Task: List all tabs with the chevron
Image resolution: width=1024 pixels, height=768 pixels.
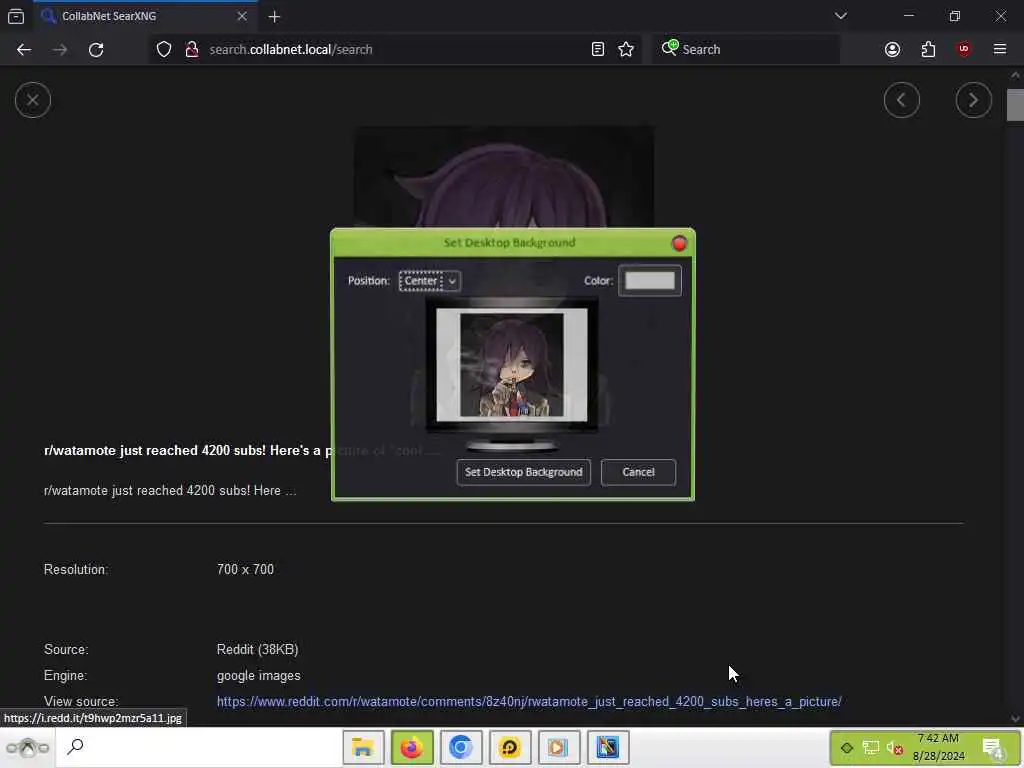Action: (x=840, y=16)
